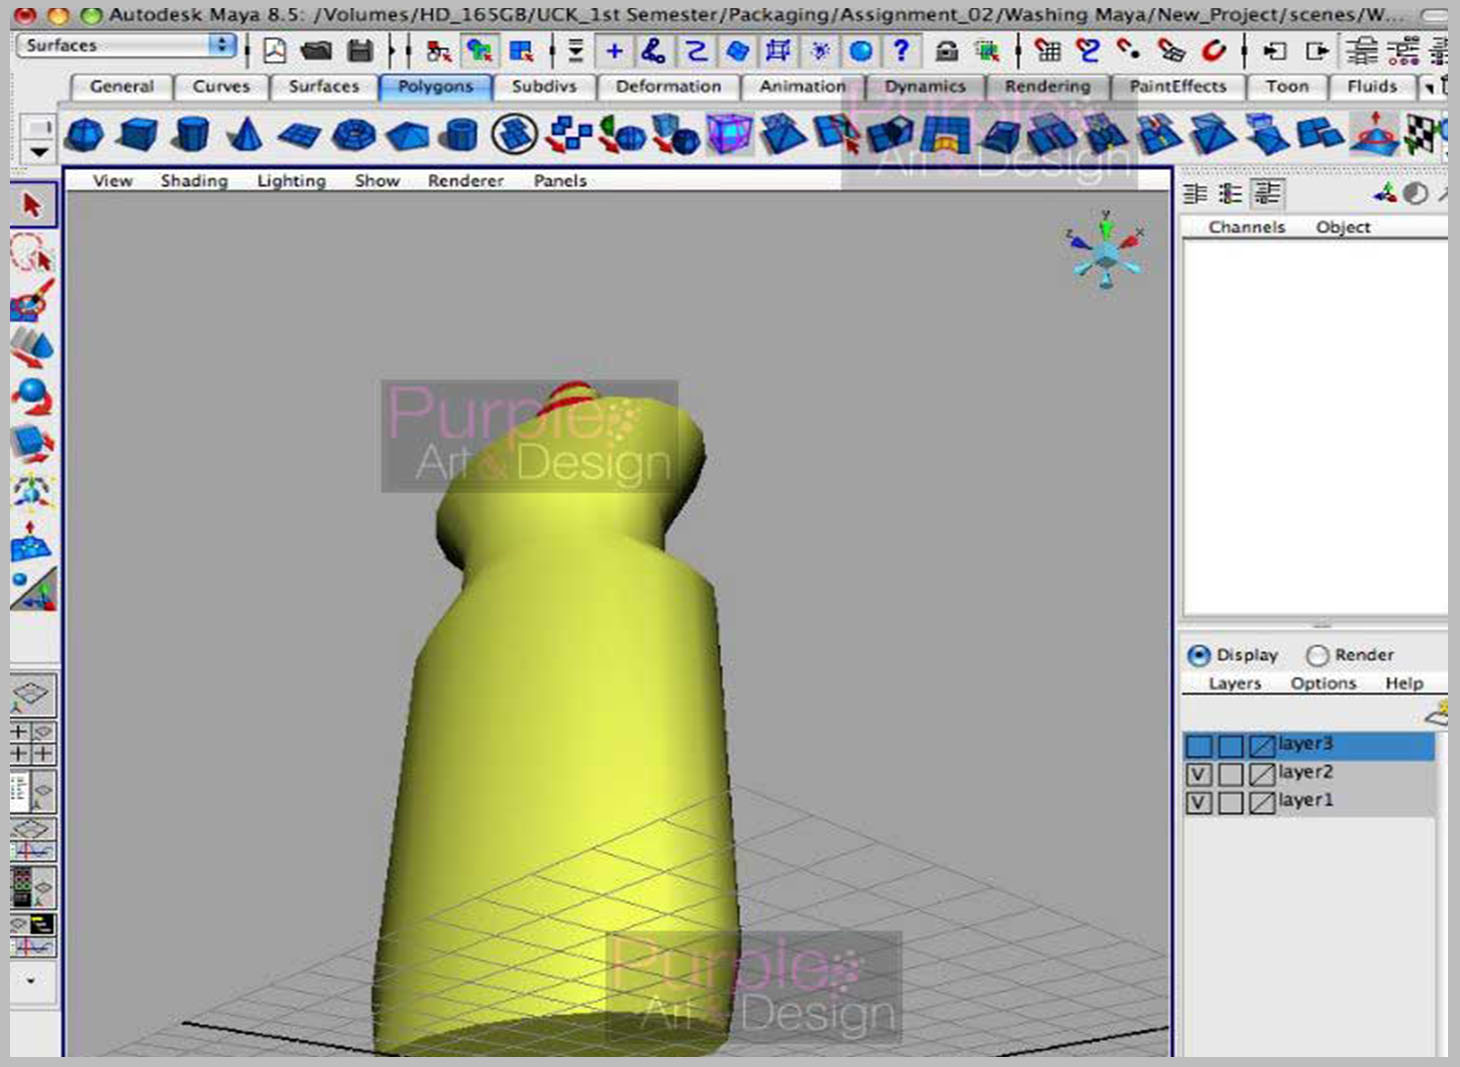
Task: Create a polygon cube from the shelf
Action: pyautogui.click(x=137, y=134)
